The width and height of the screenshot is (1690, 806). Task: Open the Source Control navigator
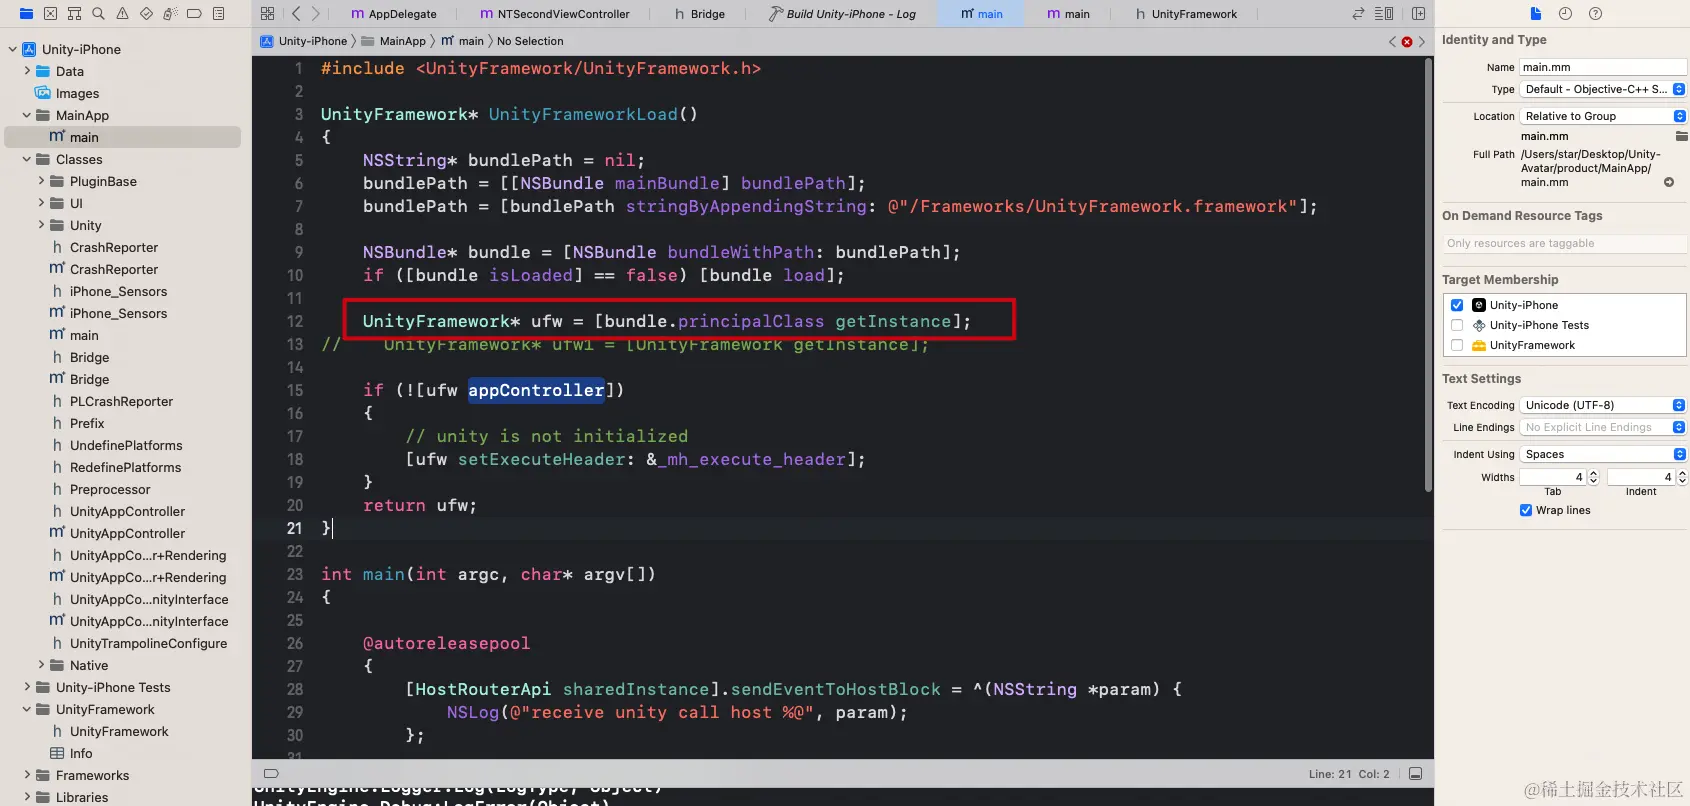(x=50, y=14)
